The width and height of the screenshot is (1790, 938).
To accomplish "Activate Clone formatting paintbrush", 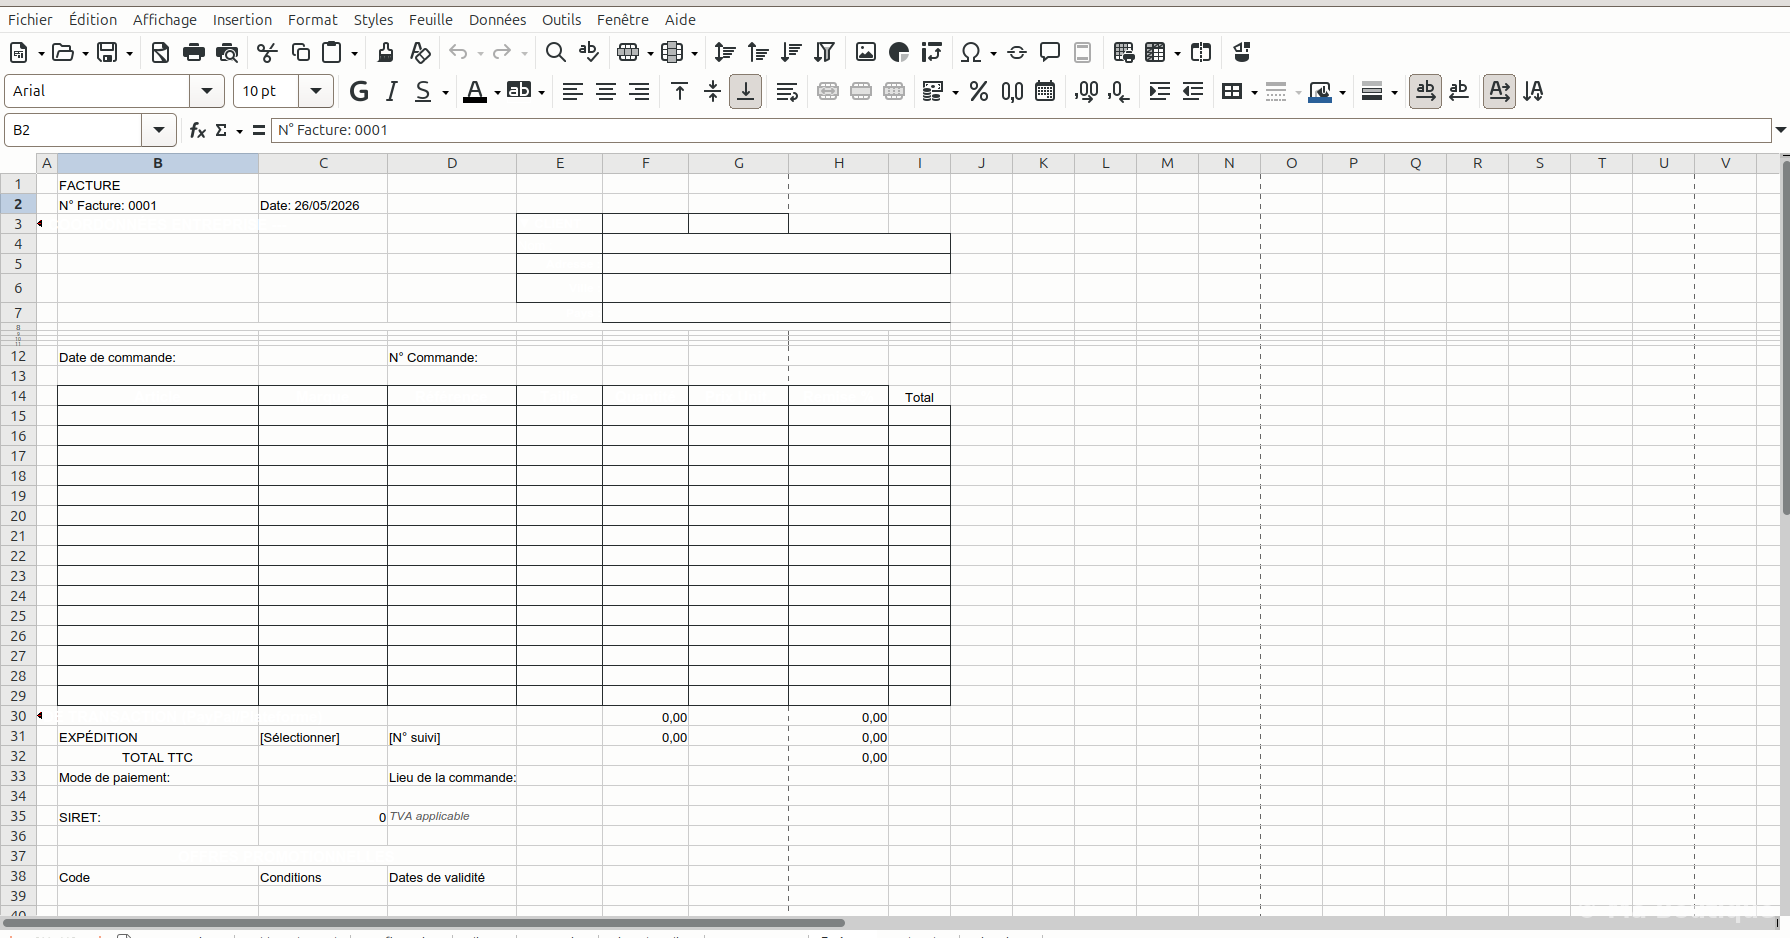I will click(385, 53).
